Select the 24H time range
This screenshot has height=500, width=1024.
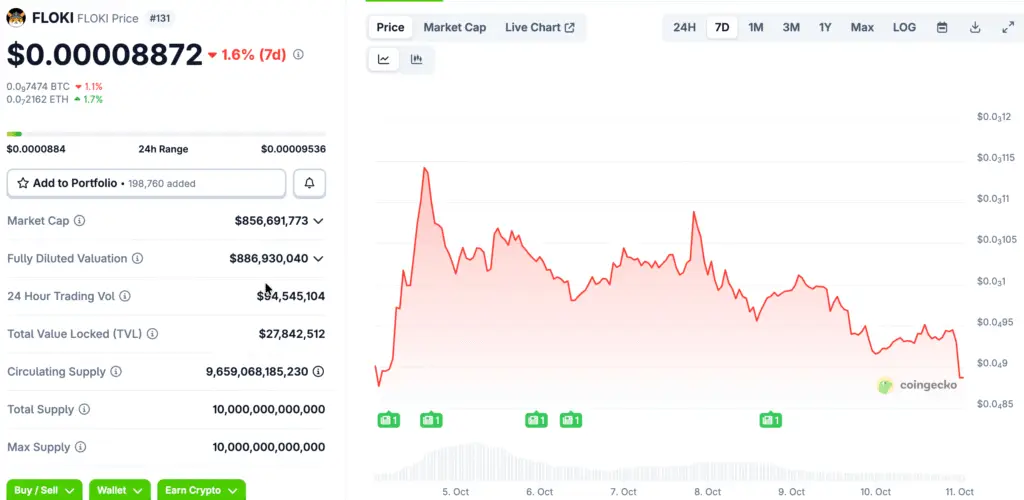(x=684, y=27)
